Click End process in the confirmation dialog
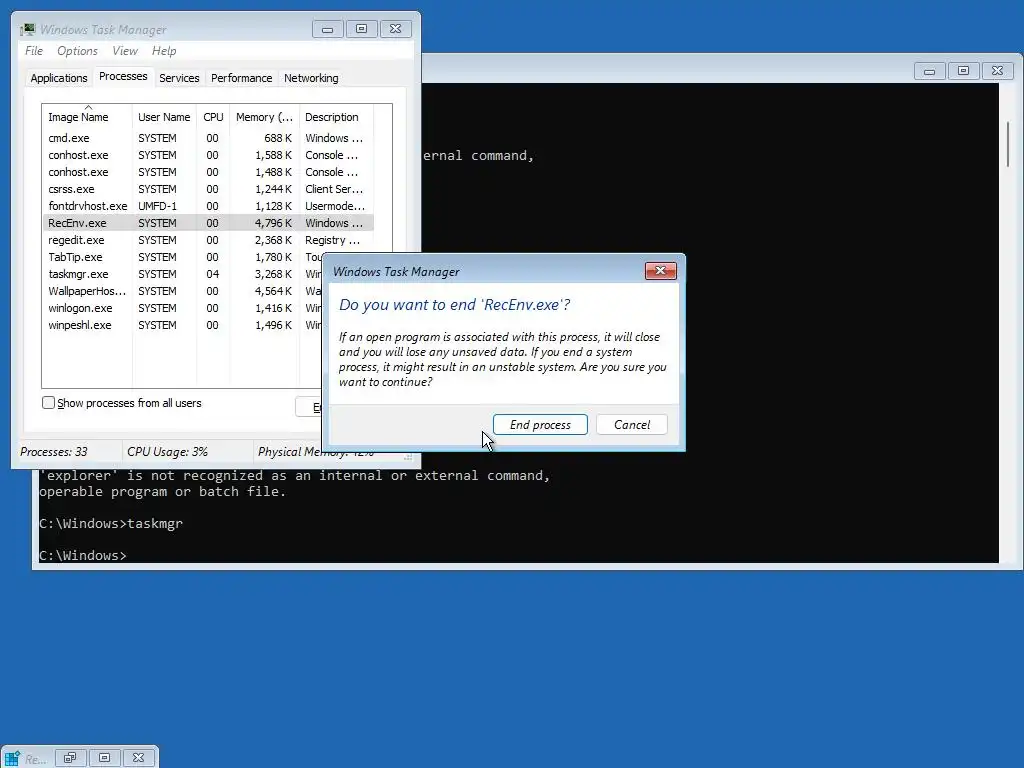The height and width of the screenshot is (768, 1024). click(540, 424)
